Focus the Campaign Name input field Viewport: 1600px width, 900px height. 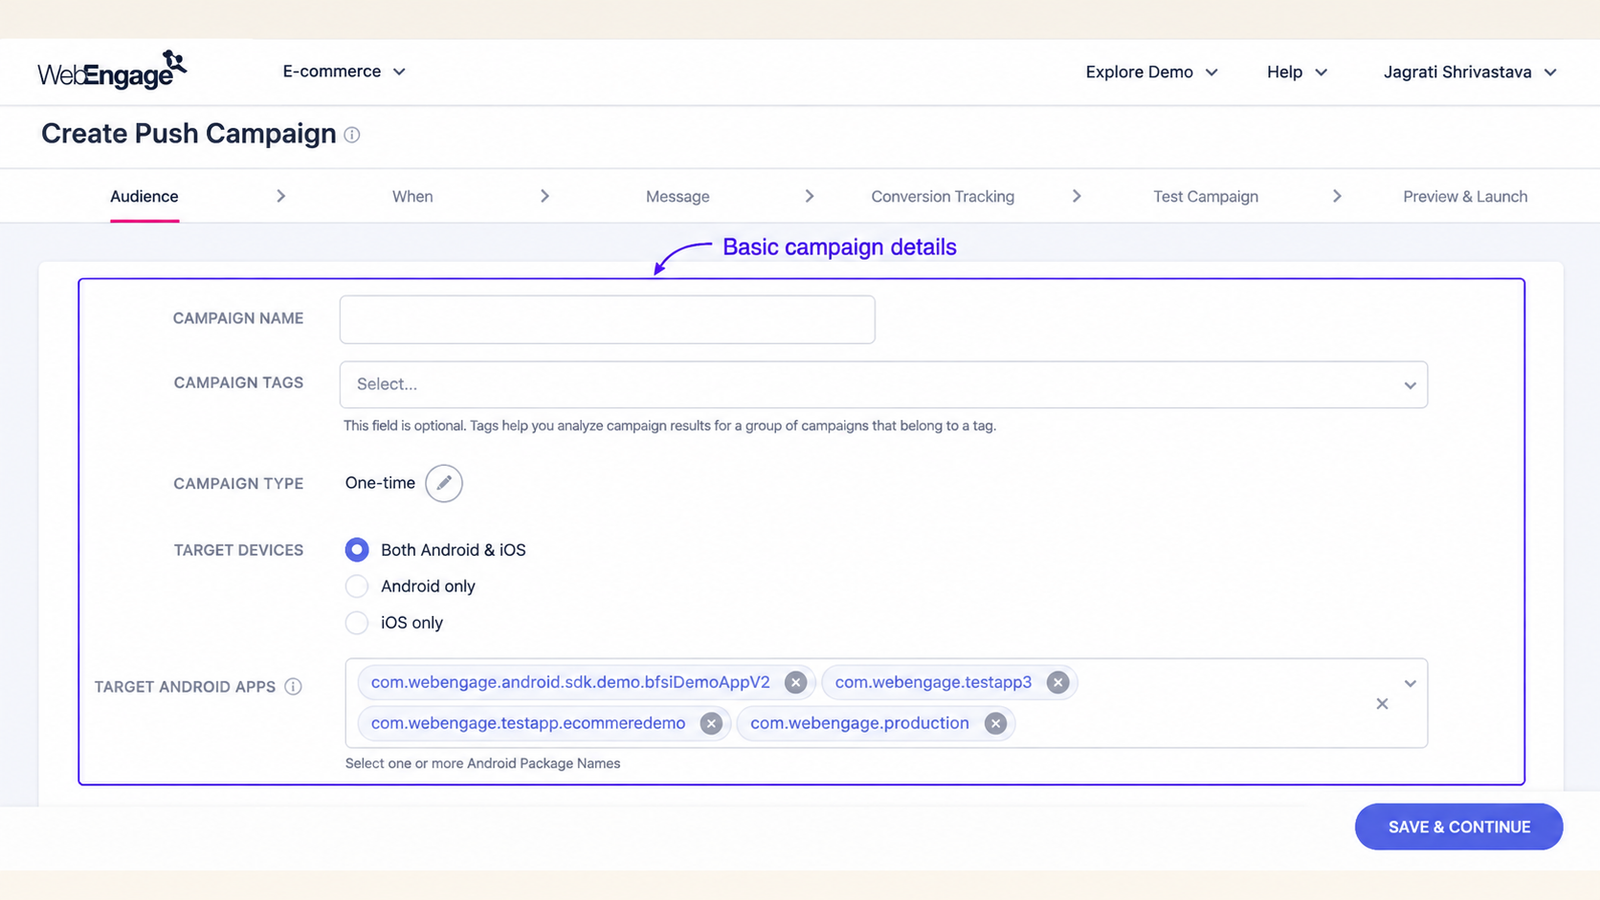[x=607, y=320]
